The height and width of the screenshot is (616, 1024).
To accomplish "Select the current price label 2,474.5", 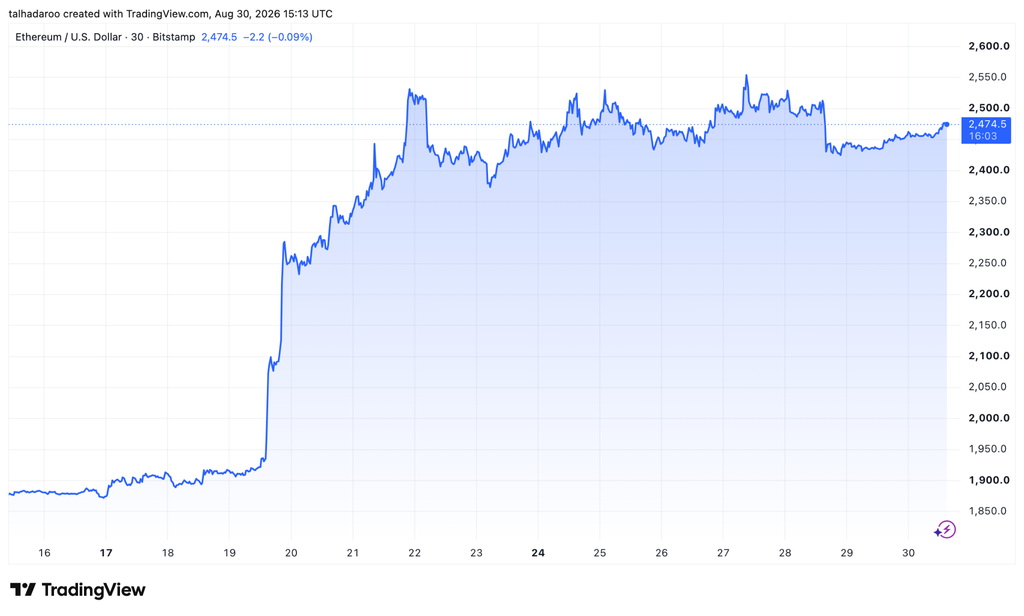I will point(986,130).
